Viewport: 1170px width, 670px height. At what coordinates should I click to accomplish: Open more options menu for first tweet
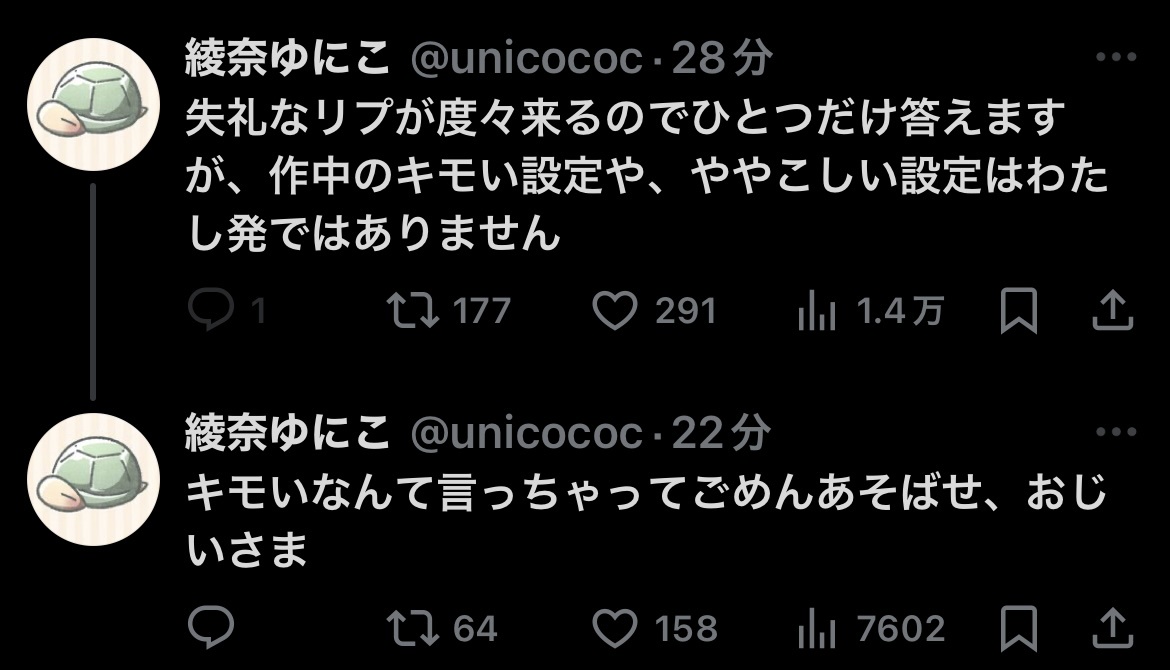coord(1116,57)
